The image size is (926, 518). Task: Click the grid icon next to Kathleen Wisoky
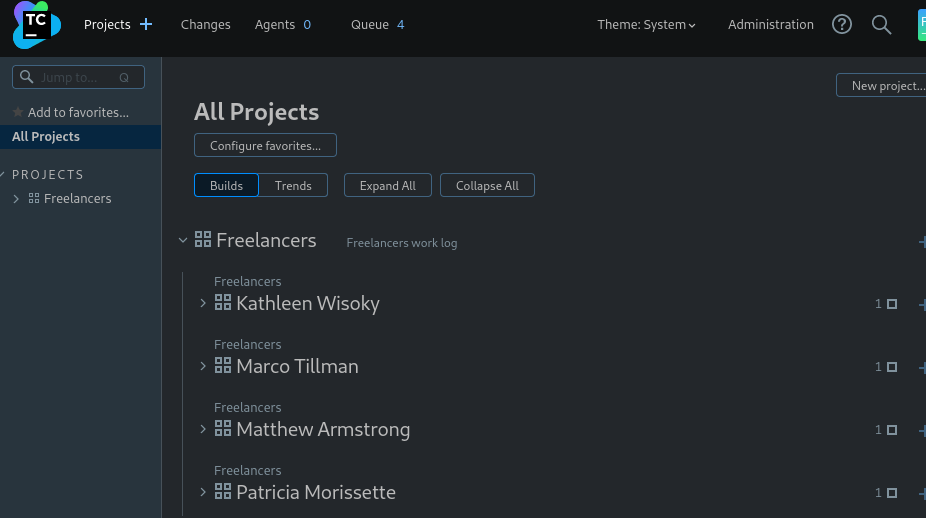tap(223, 302)
